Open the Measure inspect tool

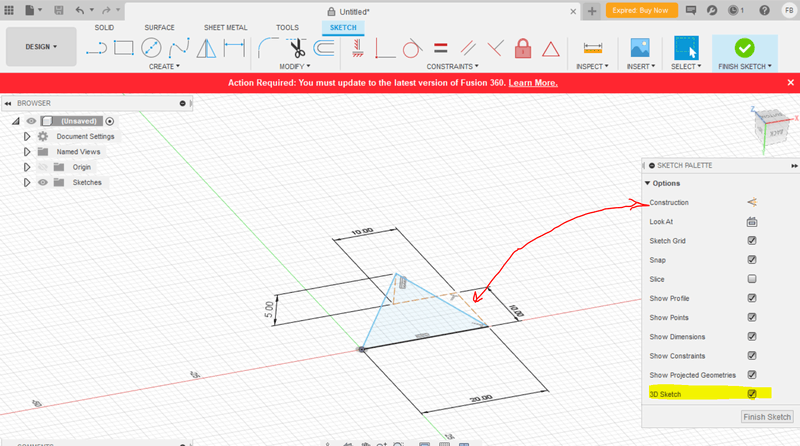(x=592, y=48)
